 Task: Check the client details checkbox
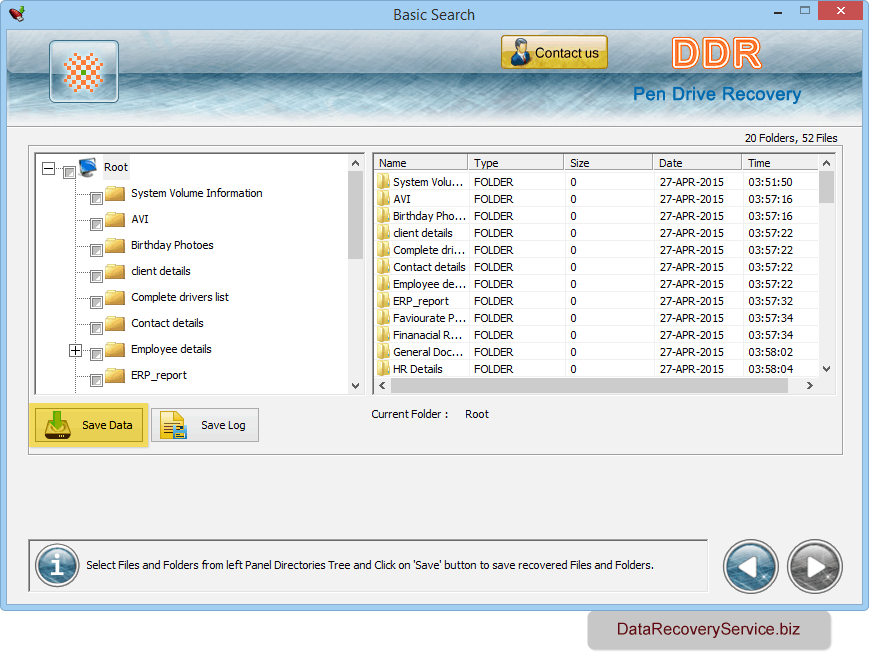(x=96, y=276)
